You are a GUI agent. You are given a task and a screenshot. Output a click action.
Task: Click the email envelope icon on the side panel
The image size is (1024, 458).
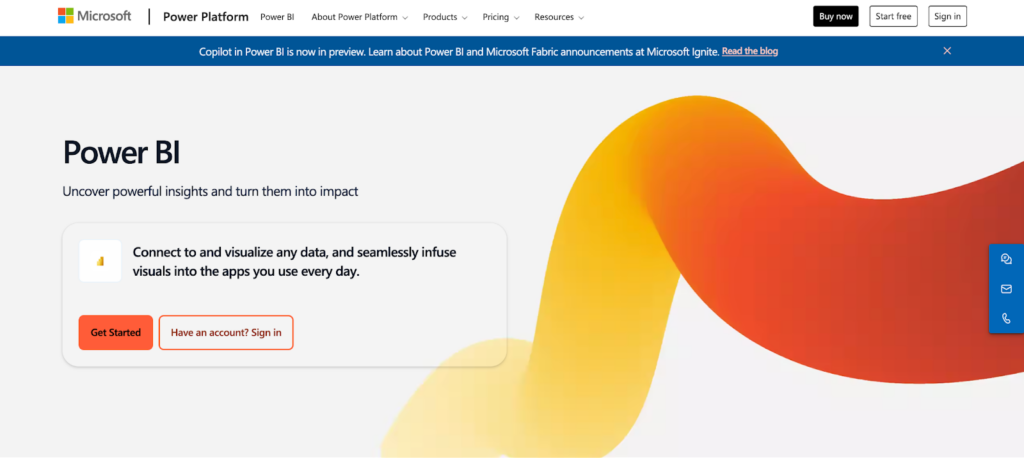tap(1006, 289)
